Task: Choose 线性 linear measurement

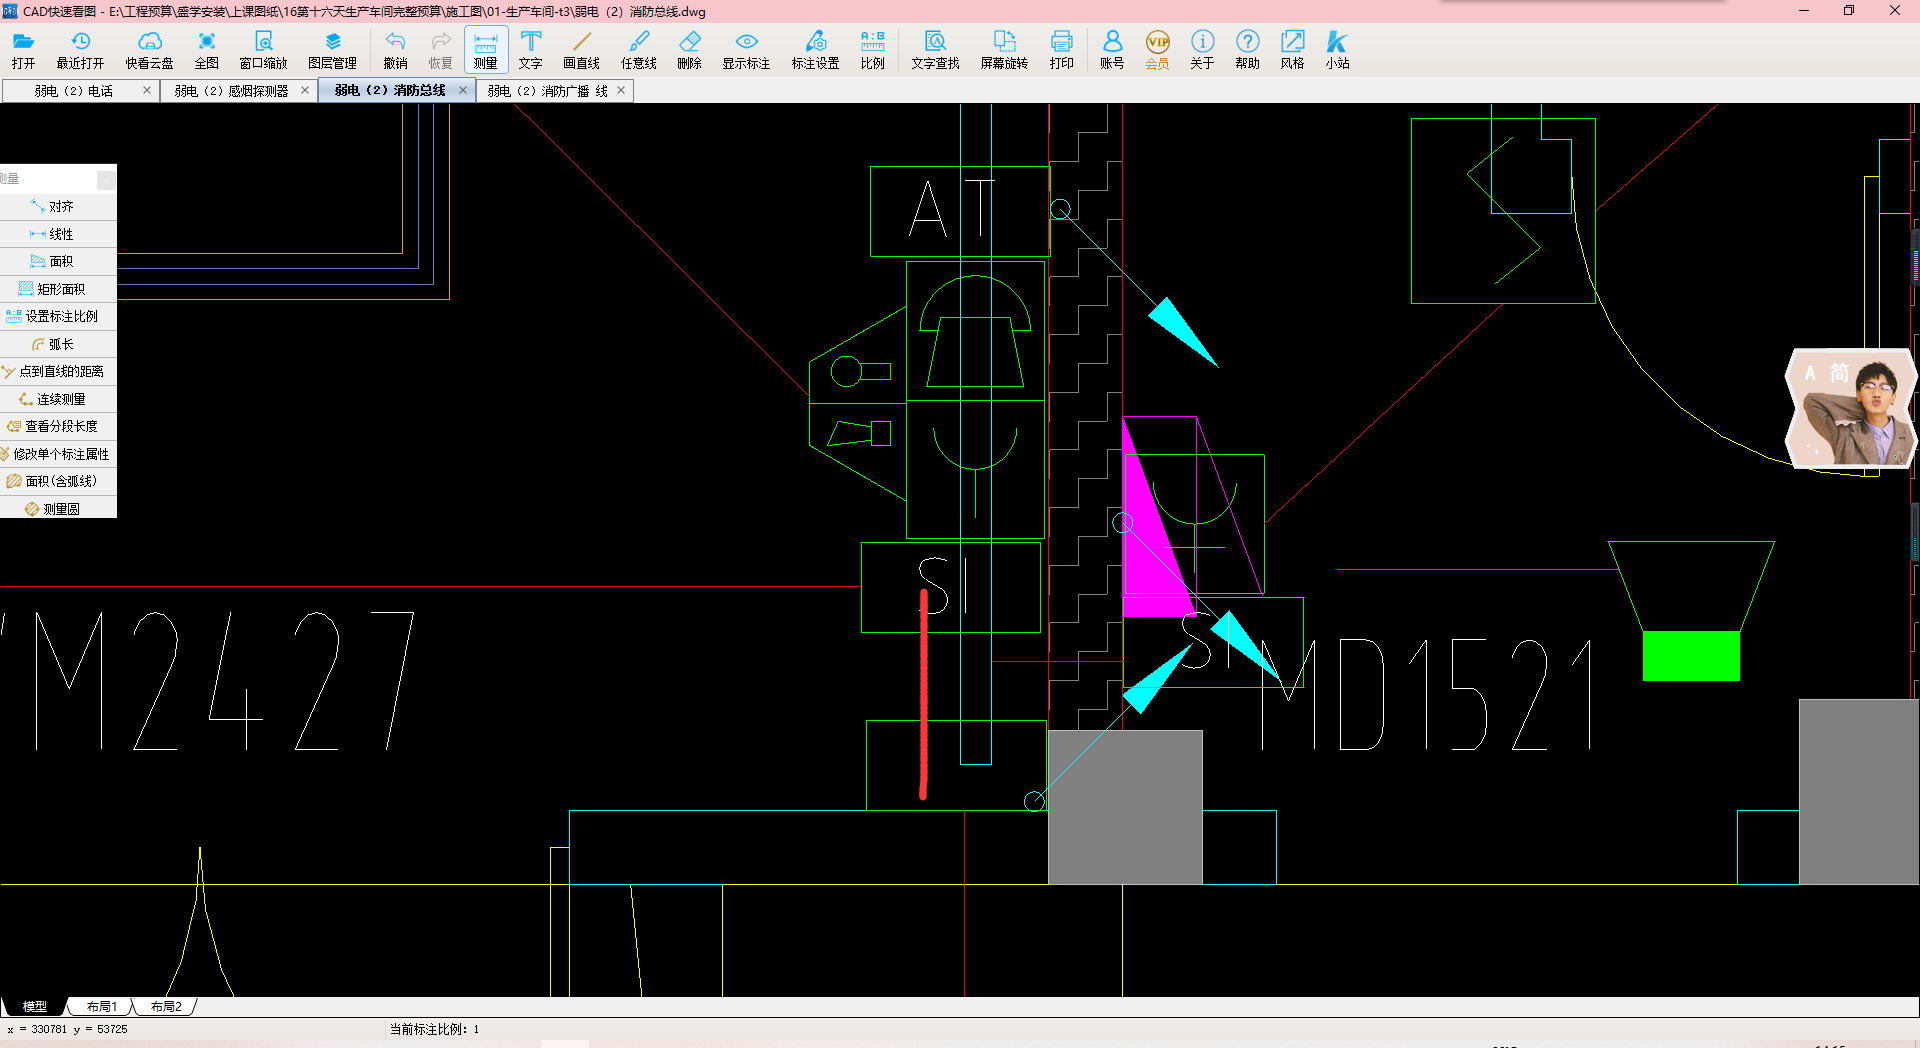Action: 58,234
